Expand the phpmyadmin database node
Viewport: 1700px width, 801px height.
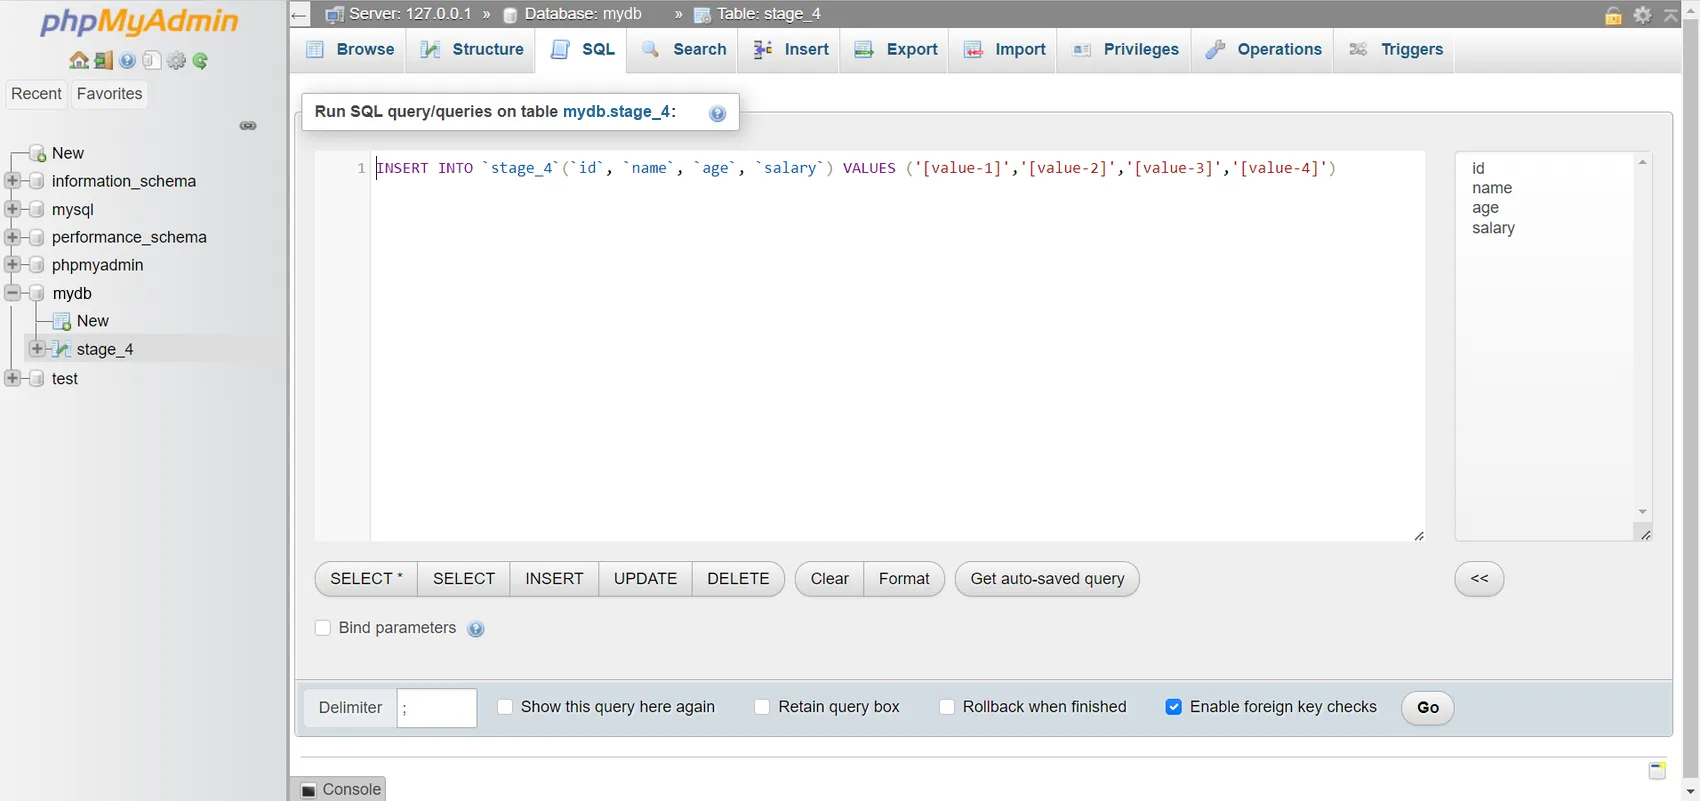12,265
